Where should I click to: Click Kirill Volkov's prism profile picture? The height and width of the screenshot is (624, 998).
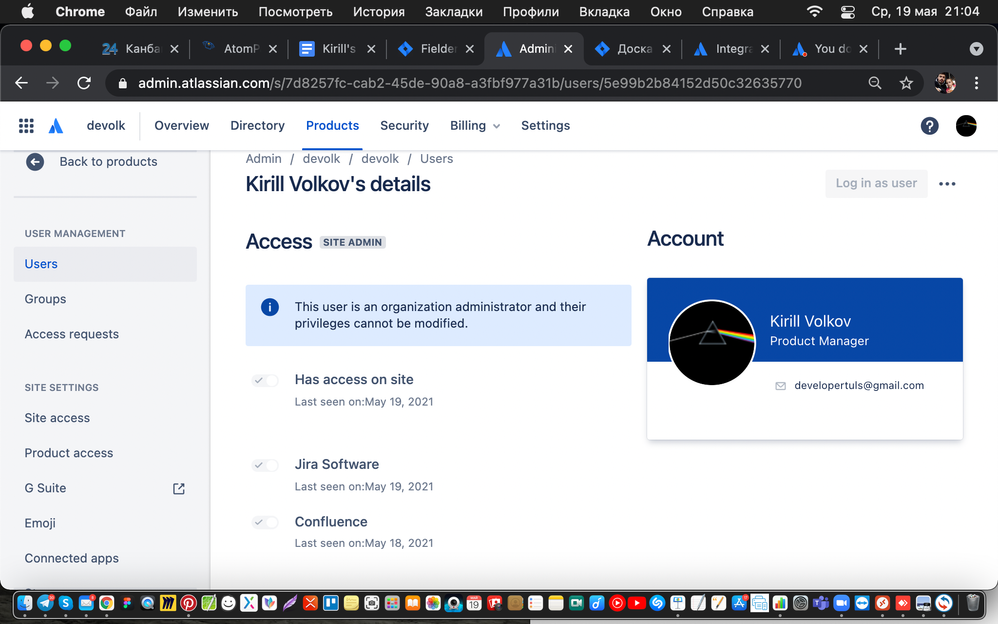tap(712, 342)
